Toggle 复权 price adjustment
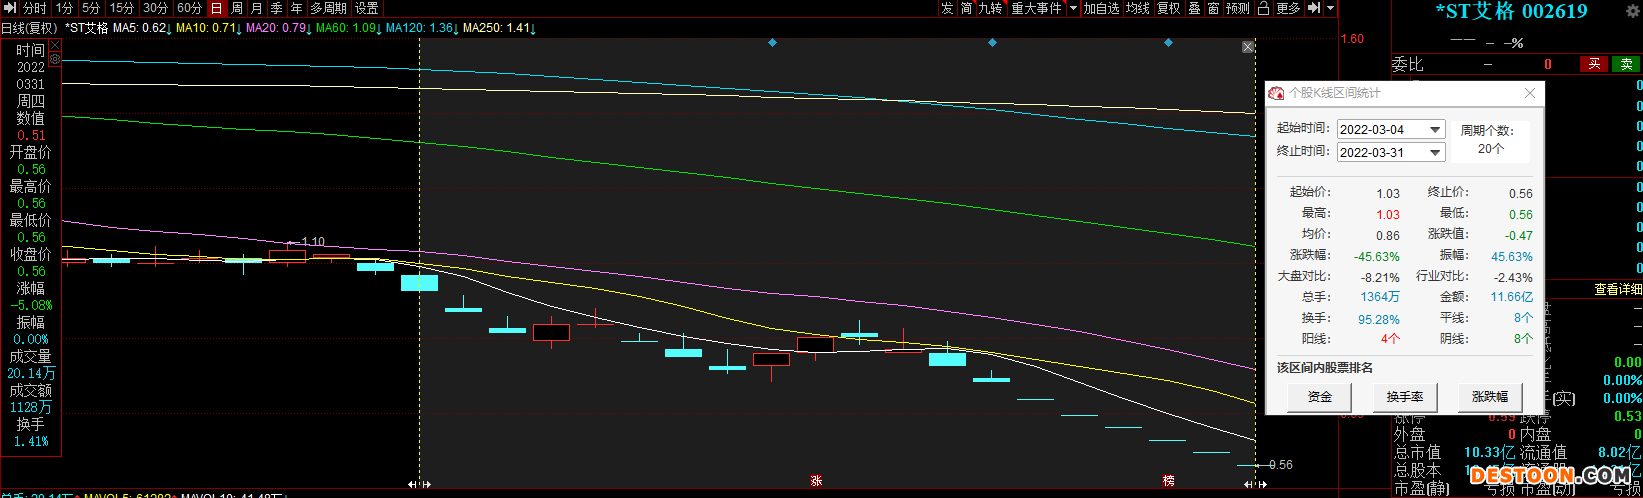1643x498 pixels. click(x=1168, y=8)
